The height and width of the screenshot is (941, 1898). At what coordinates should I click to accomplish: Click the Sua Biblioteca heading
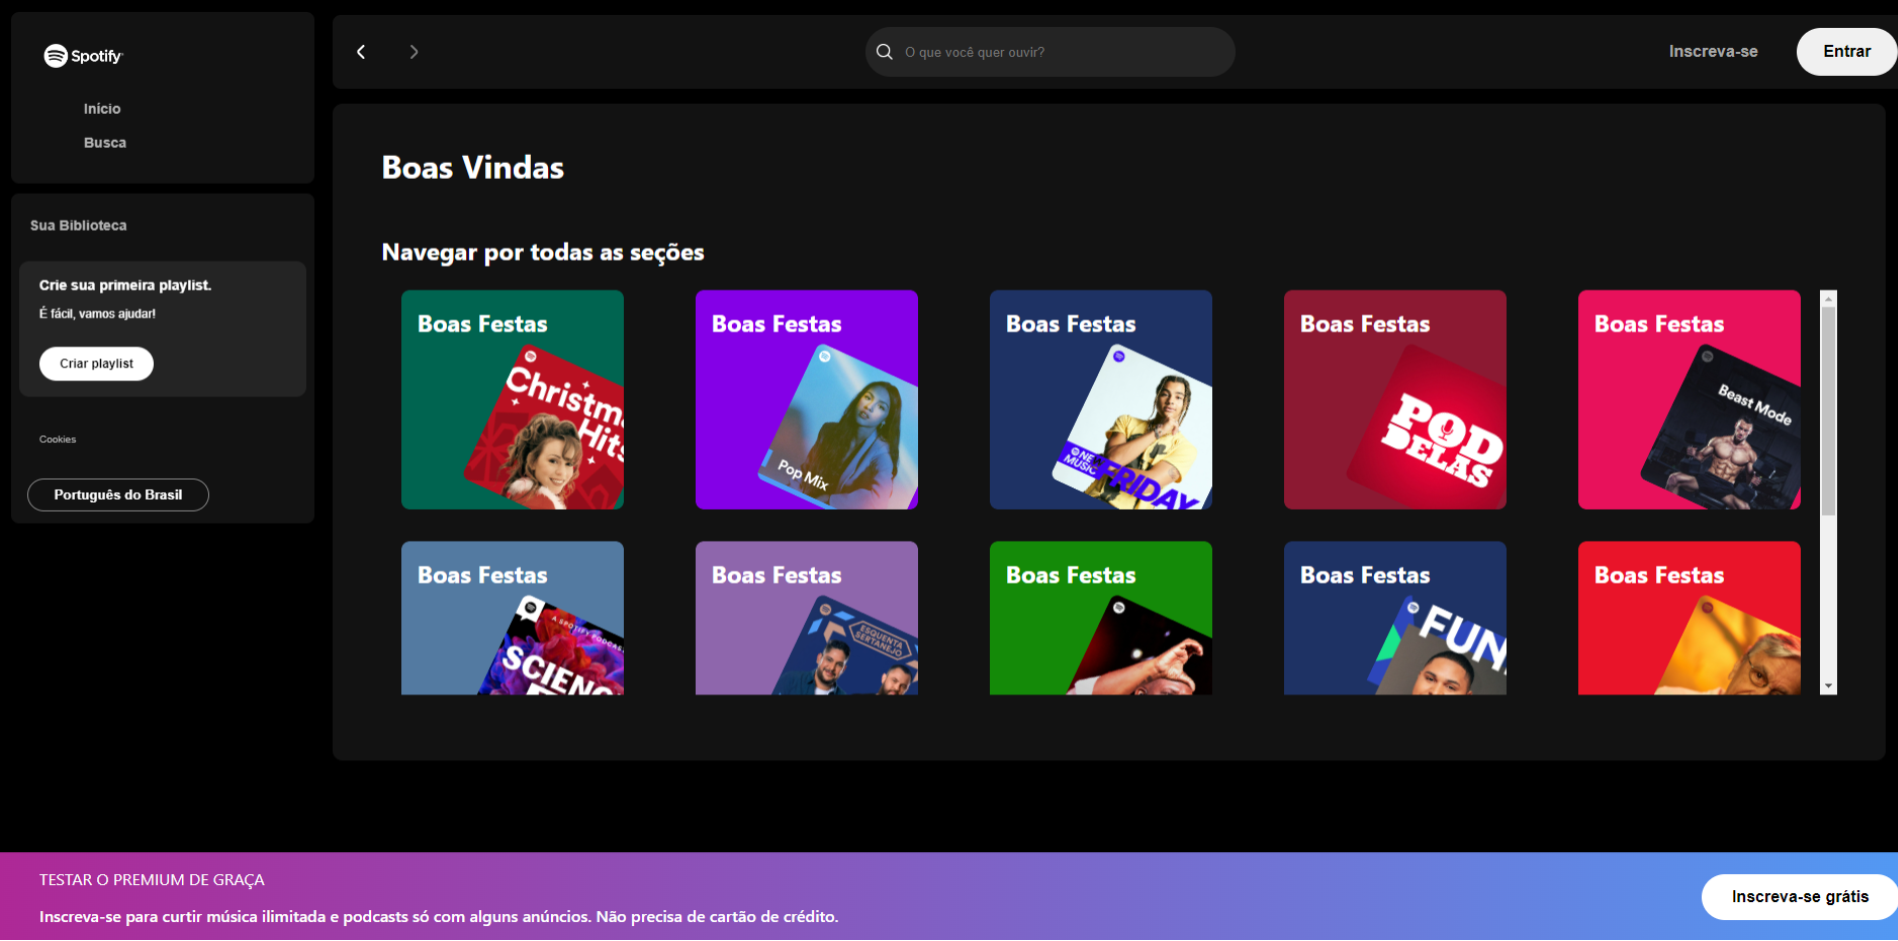pos(78,226)
